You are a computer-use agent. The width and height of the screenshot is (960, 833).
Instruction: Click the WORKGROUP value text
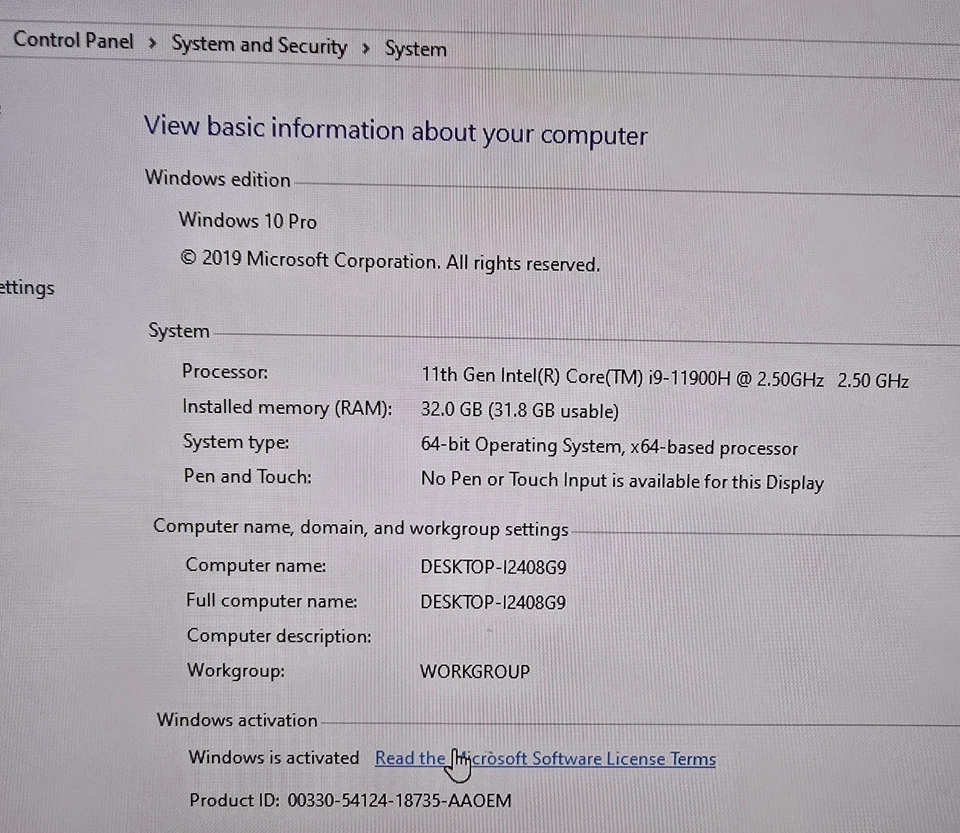coord(475,671)
